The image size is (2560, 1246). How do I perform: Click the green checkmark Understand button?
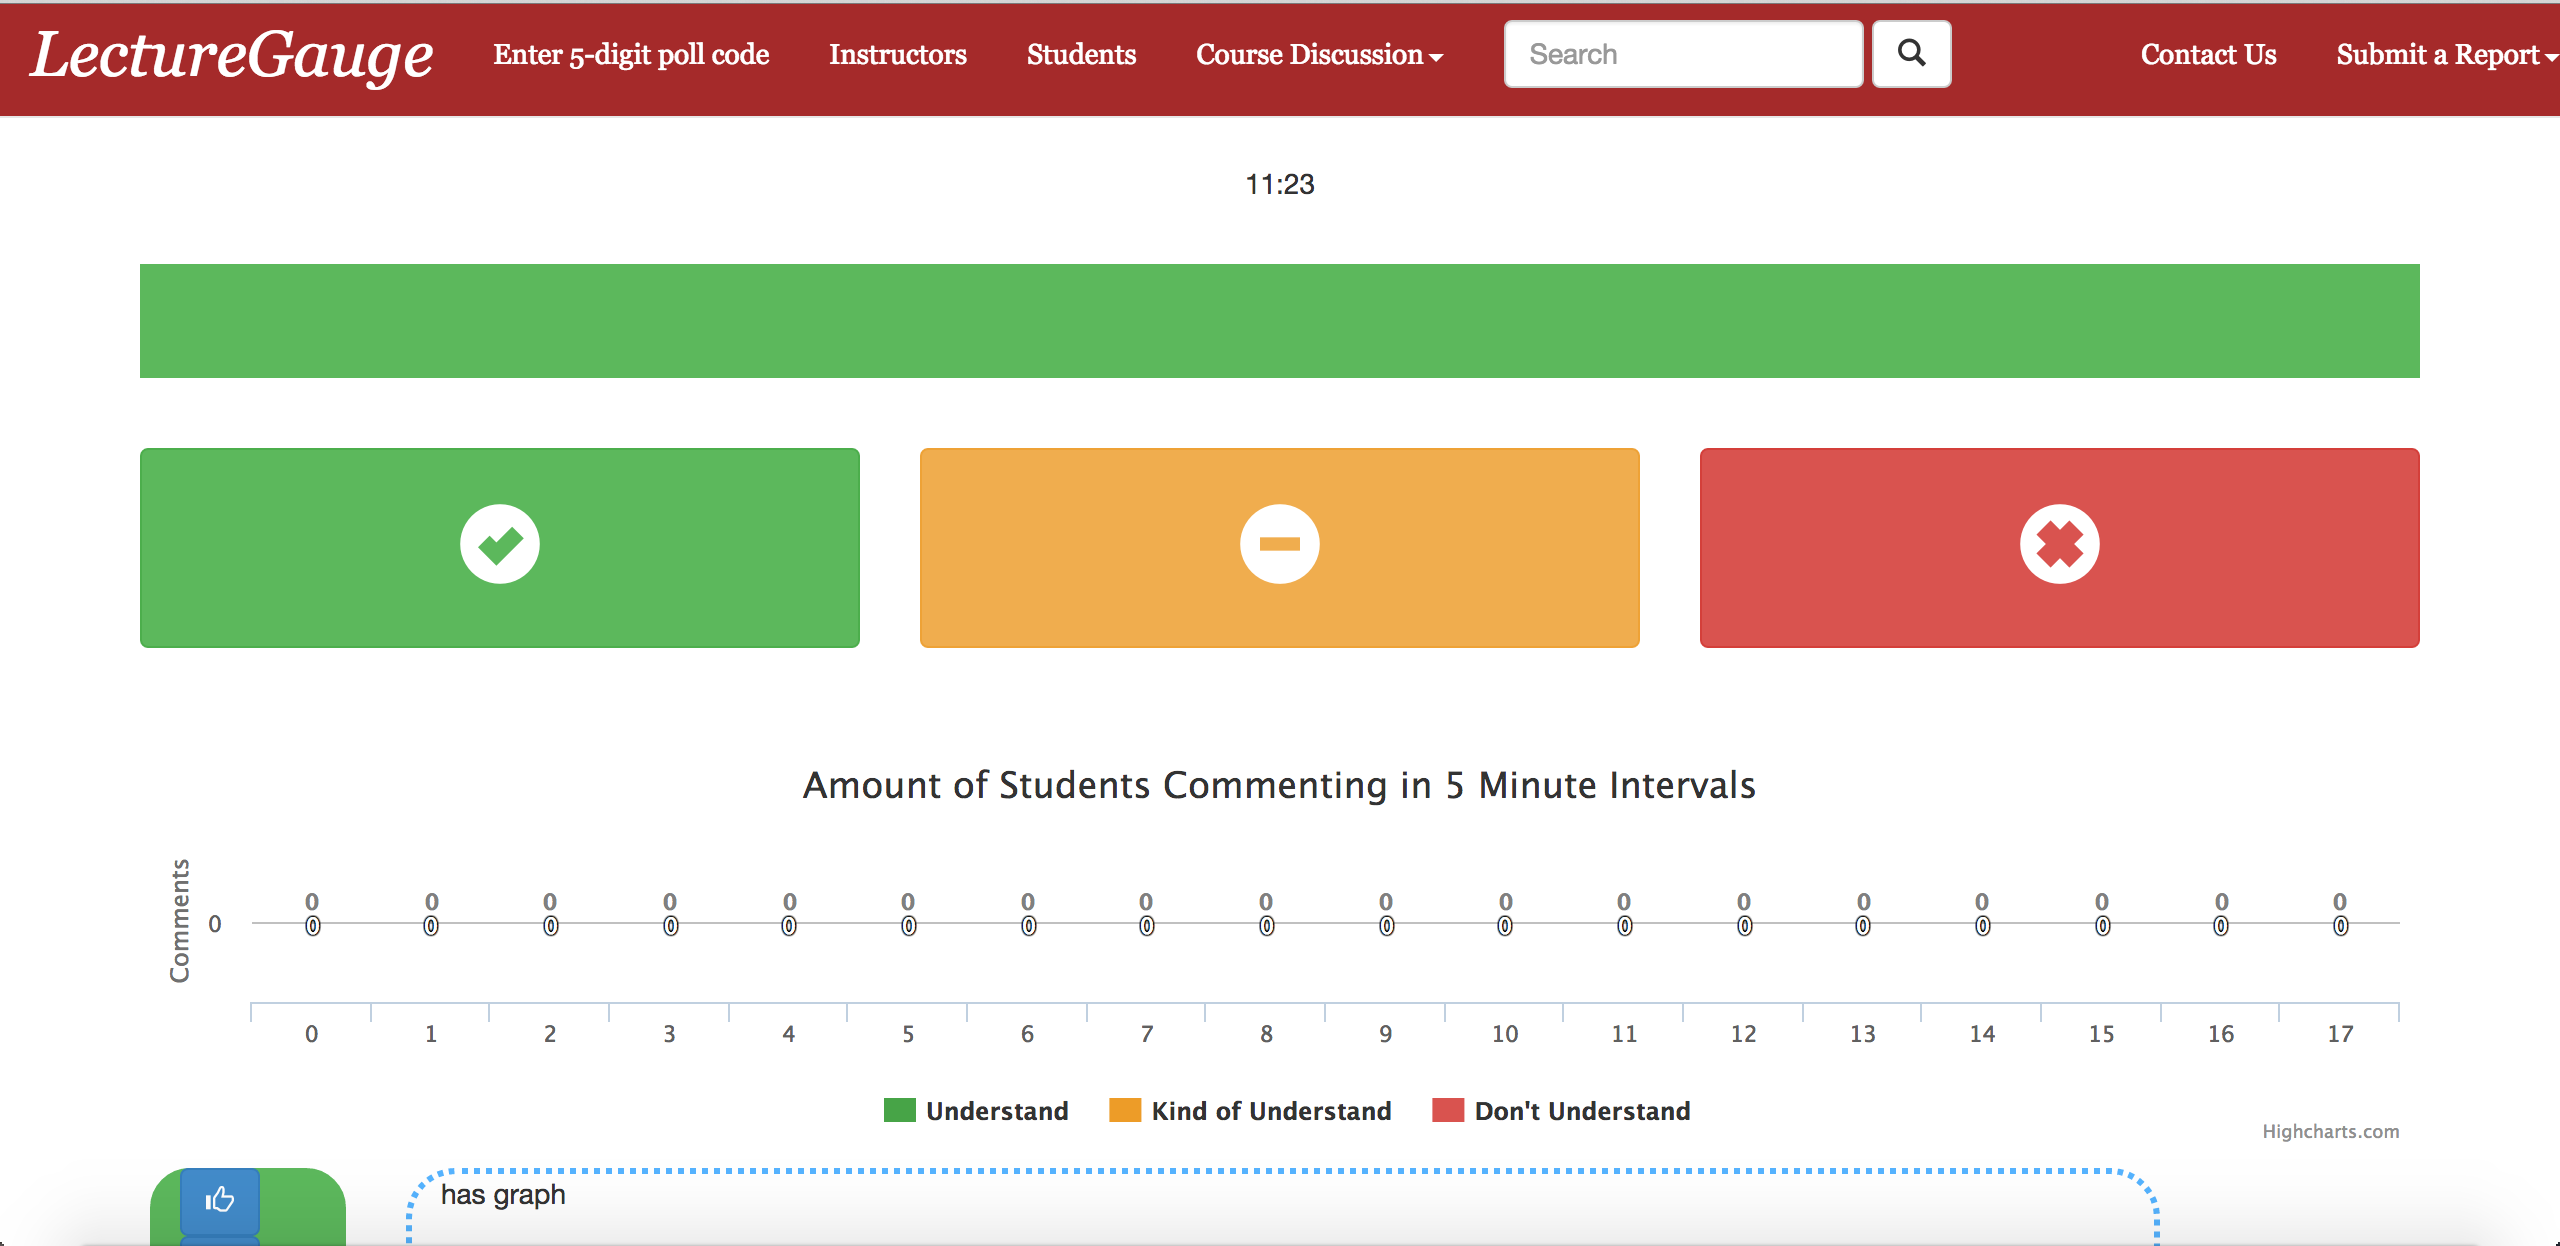point(499,547)
